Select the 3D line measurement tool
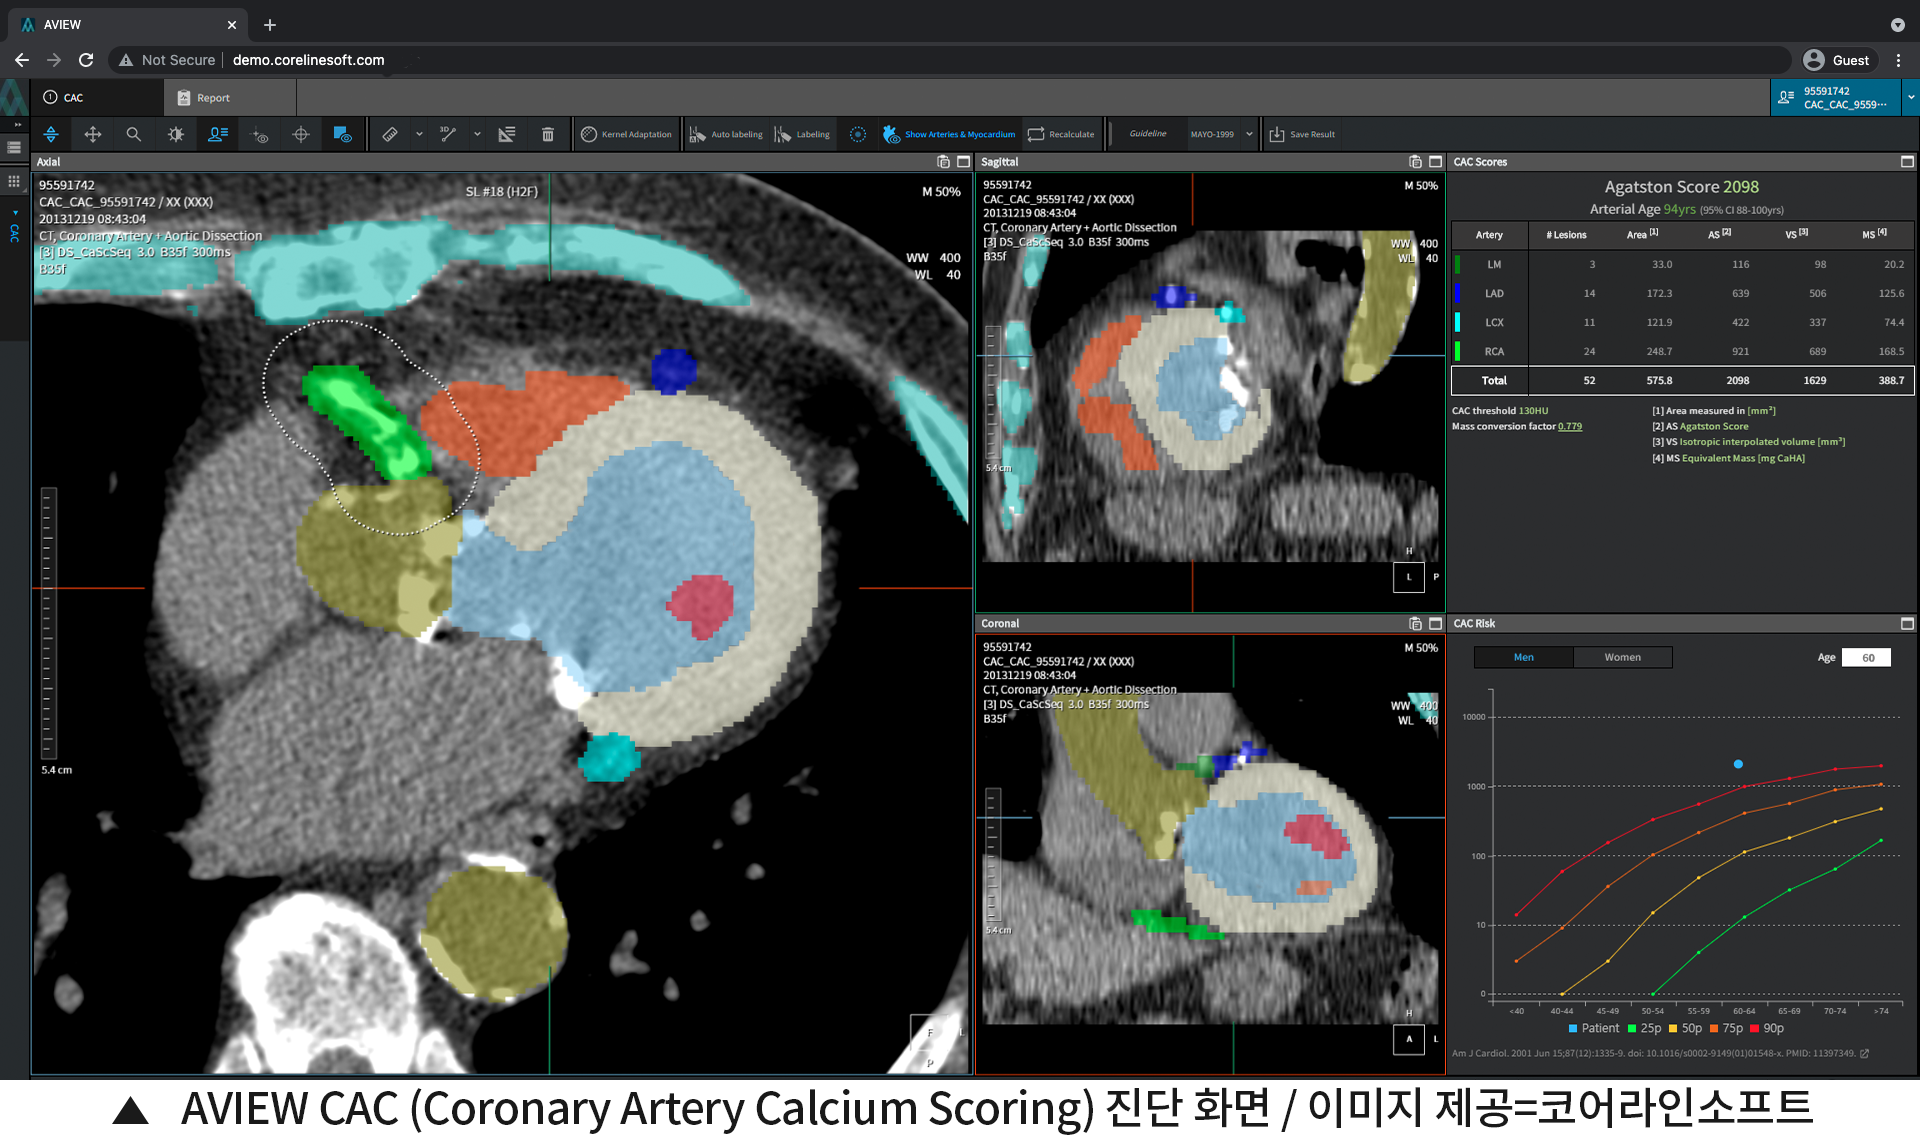 coord(448,134)
